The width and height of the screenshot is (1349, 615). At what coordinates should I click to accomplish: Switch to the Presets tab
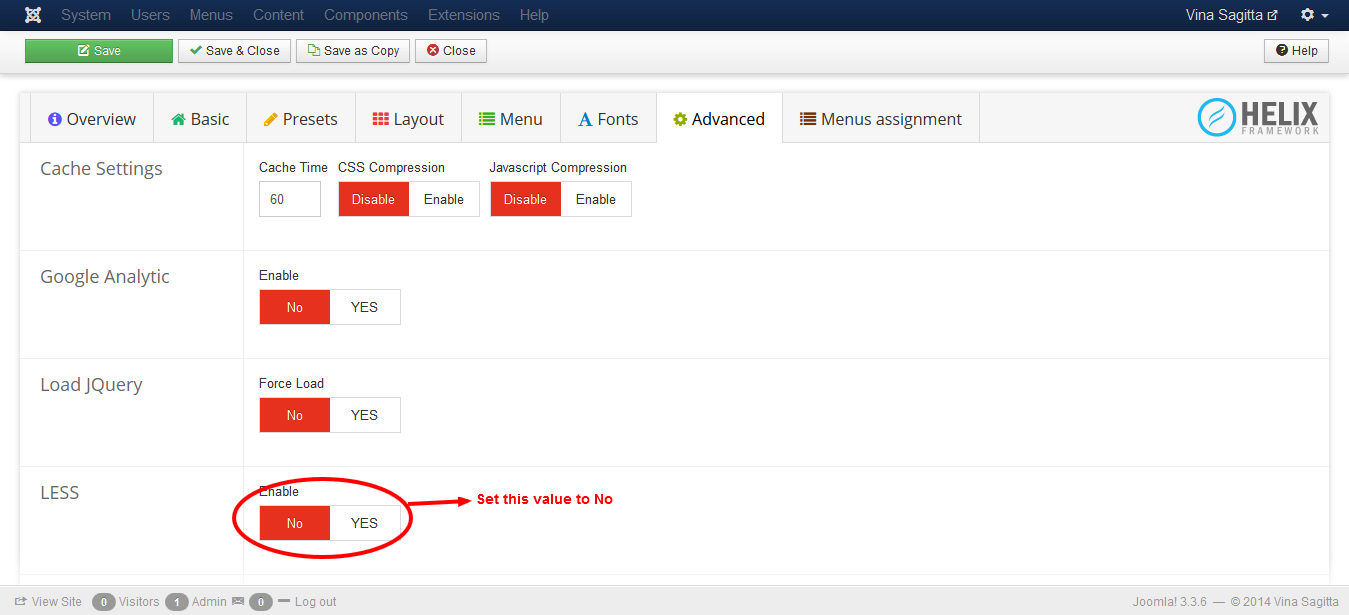pos(300,119)
